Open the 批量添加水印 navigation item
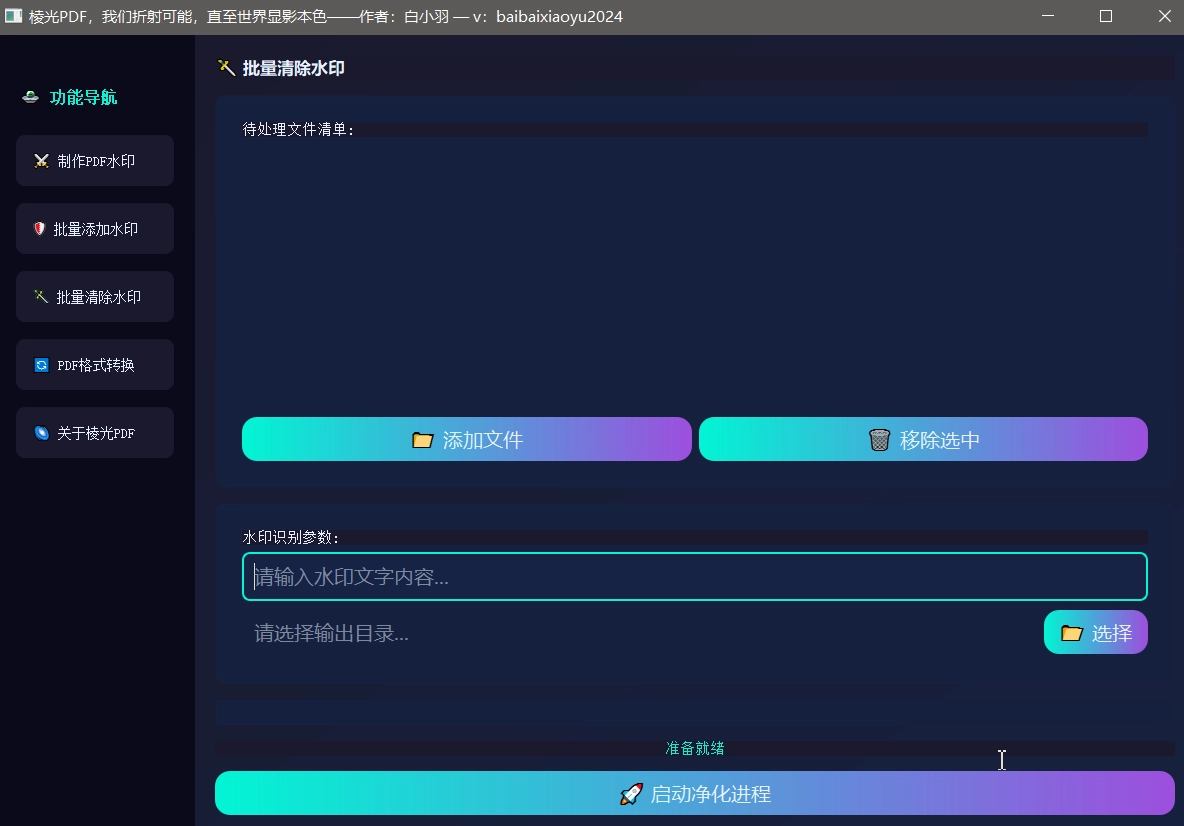 pyautogui.click(x=95, y=229)
